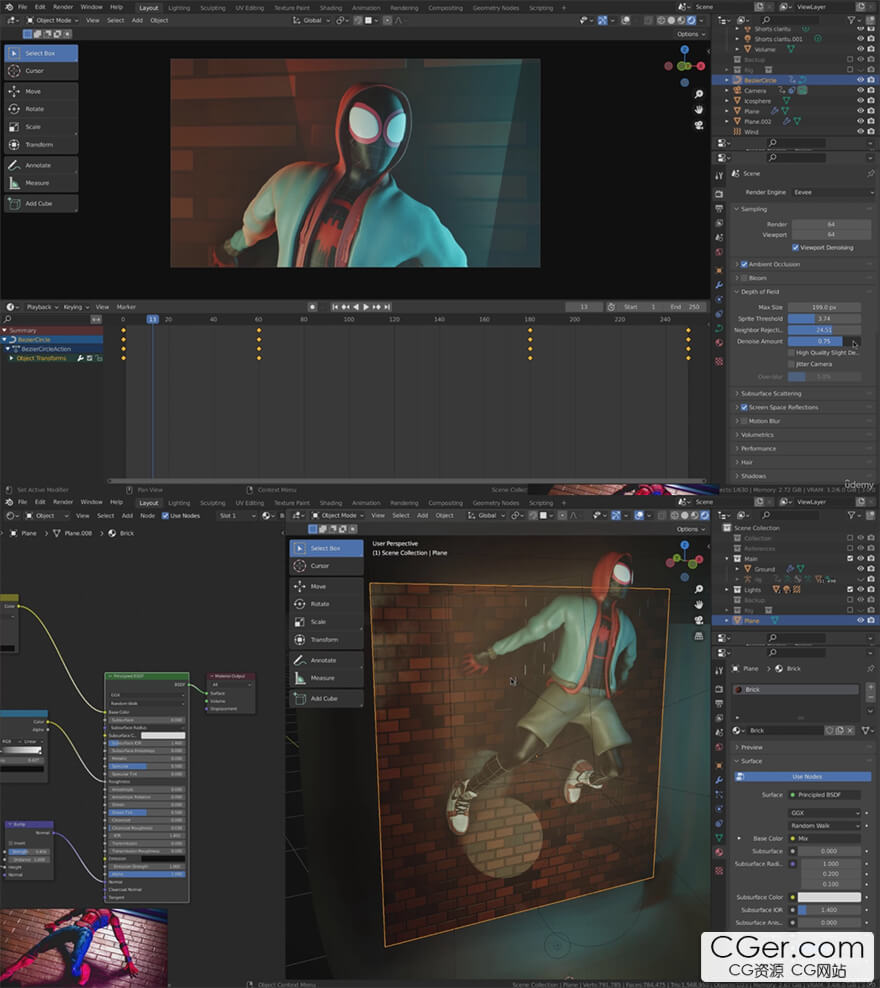Click play animation button in timeline
Screen dimensions: 880x988
tap(366, 307)
